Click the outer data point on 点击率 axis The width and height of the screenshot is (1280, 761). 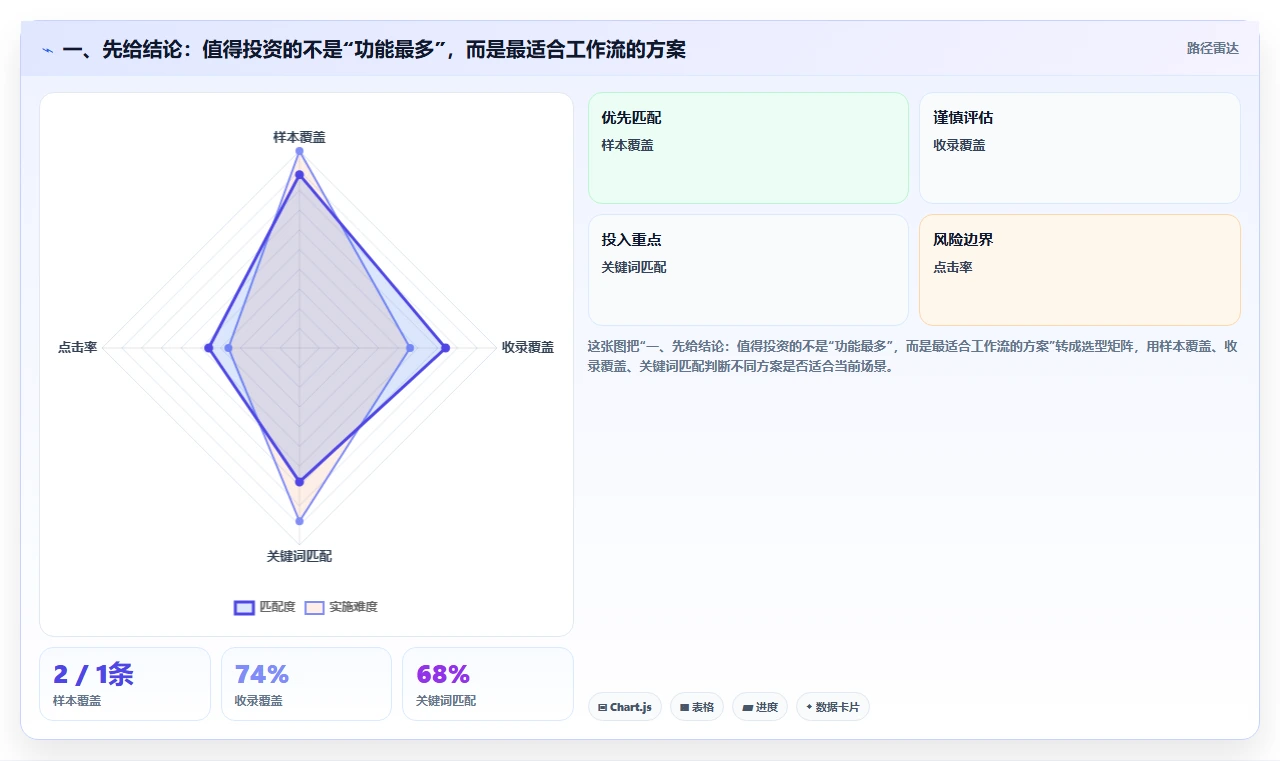208,348
